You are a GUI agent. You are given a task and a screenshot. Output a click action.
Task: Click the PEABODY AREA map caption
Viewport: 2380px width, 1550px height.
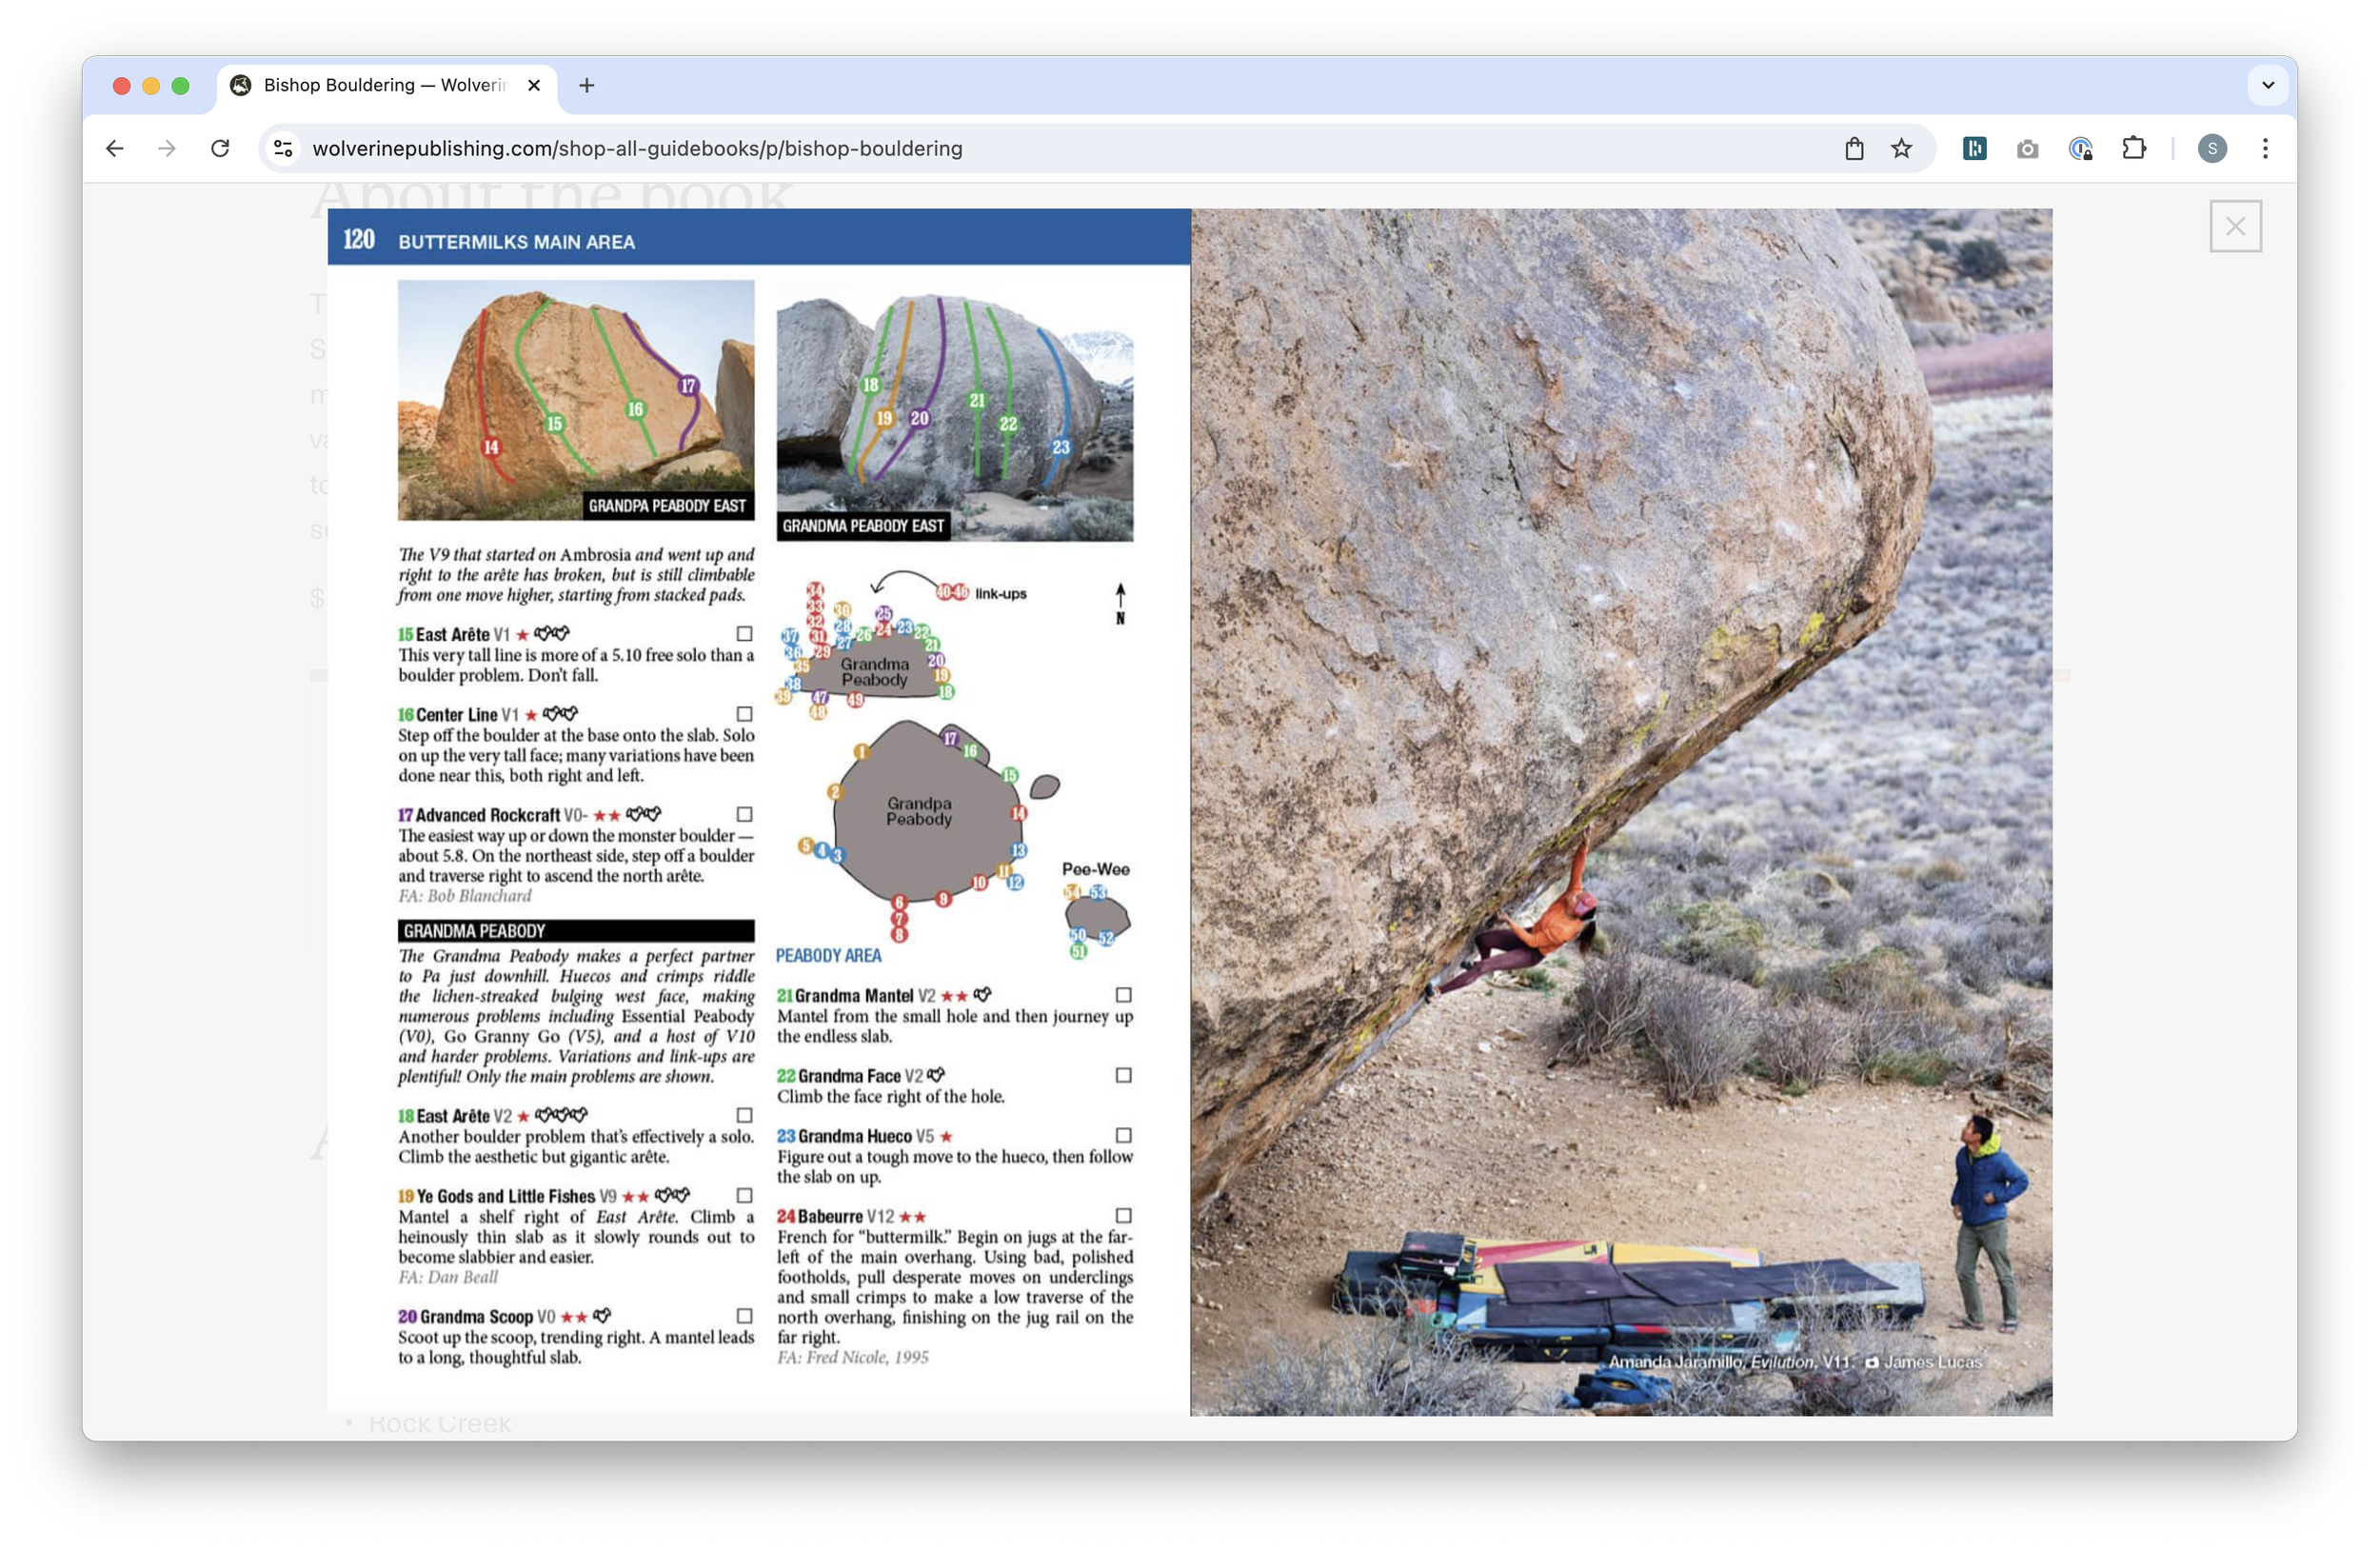pyautogui.click(x=829, y=955)
